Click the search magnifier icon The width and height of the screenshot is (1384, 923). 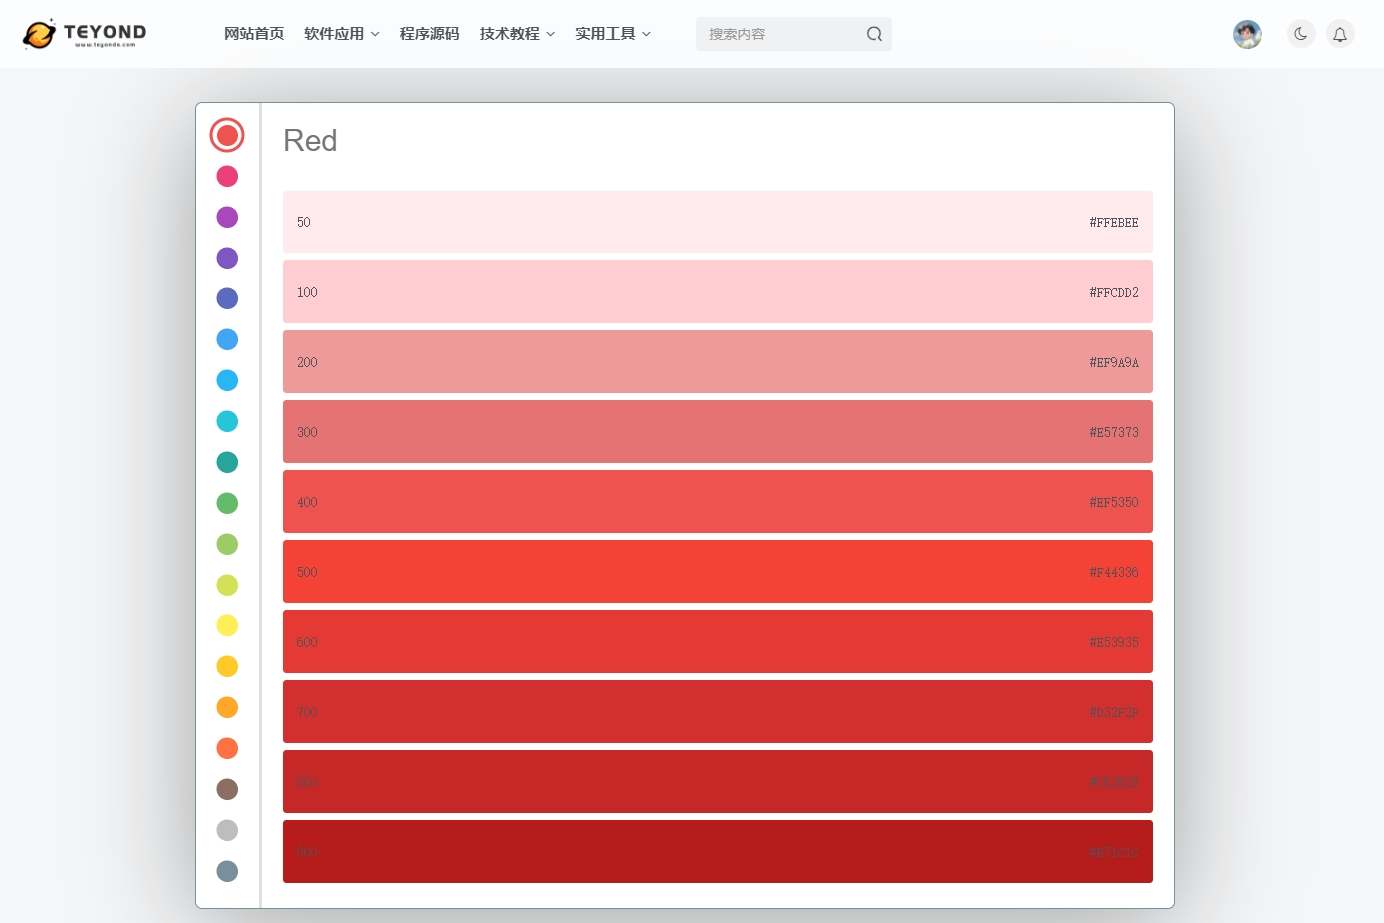pos(874,34)
